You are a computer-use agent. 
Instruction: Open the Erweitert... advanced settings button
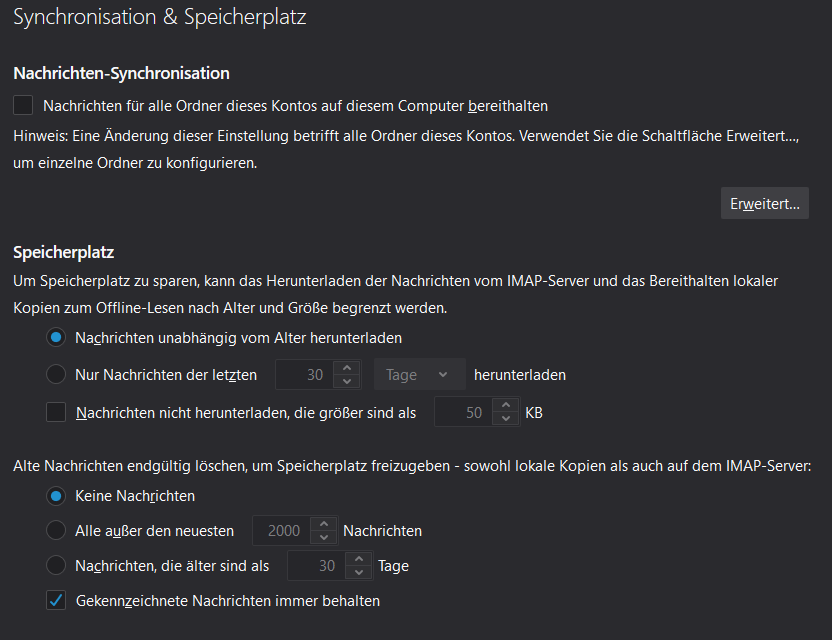click(x=764, y=203)
